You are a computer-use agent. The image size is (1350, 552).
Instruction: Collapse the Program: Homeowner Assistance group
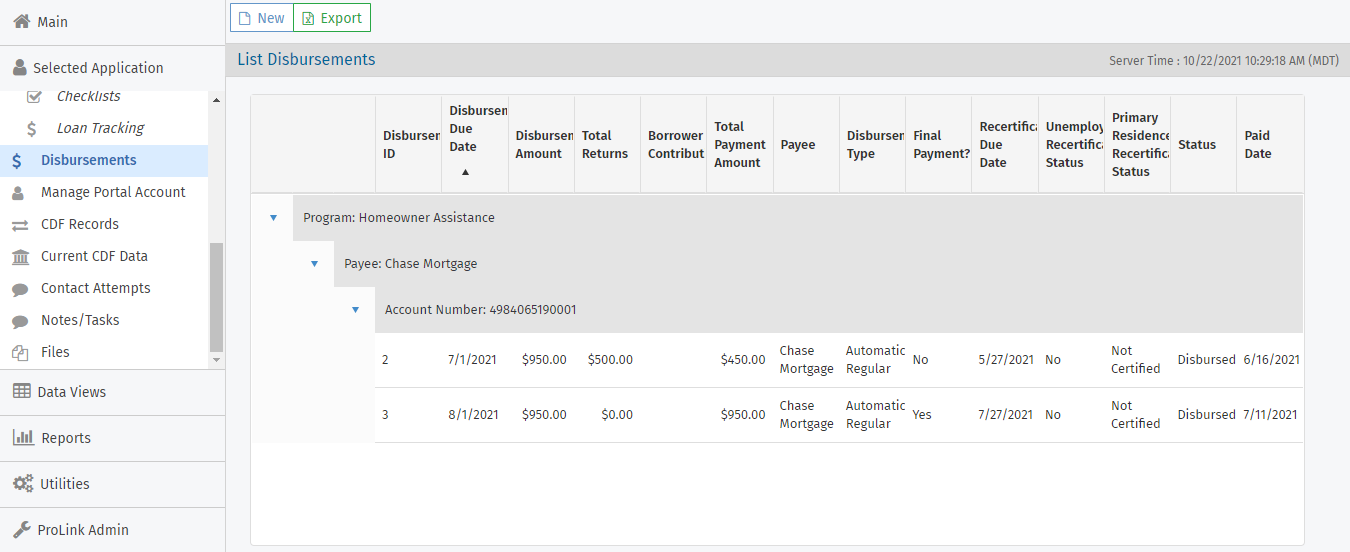[273, 218]
